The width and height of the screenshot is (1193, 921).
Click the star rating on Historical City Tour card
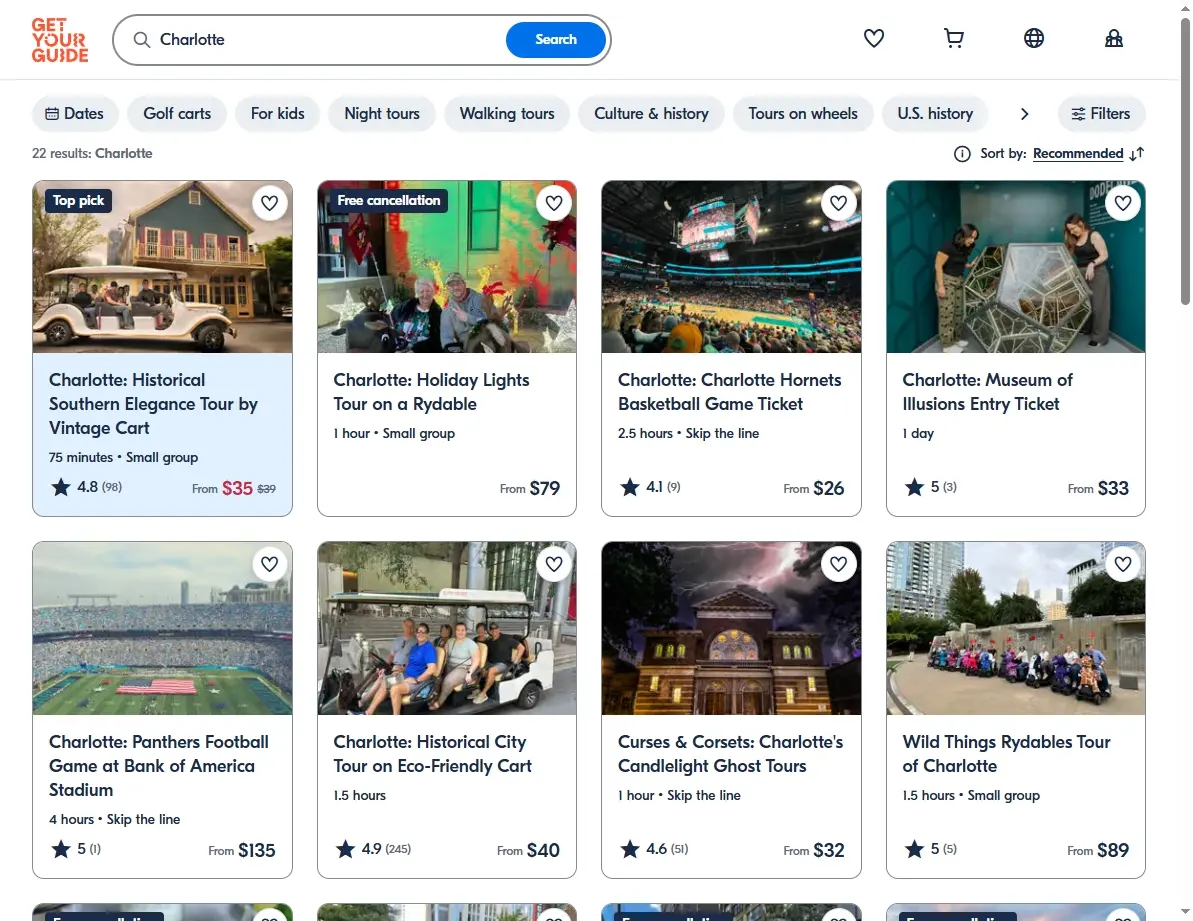click(345, 849)
